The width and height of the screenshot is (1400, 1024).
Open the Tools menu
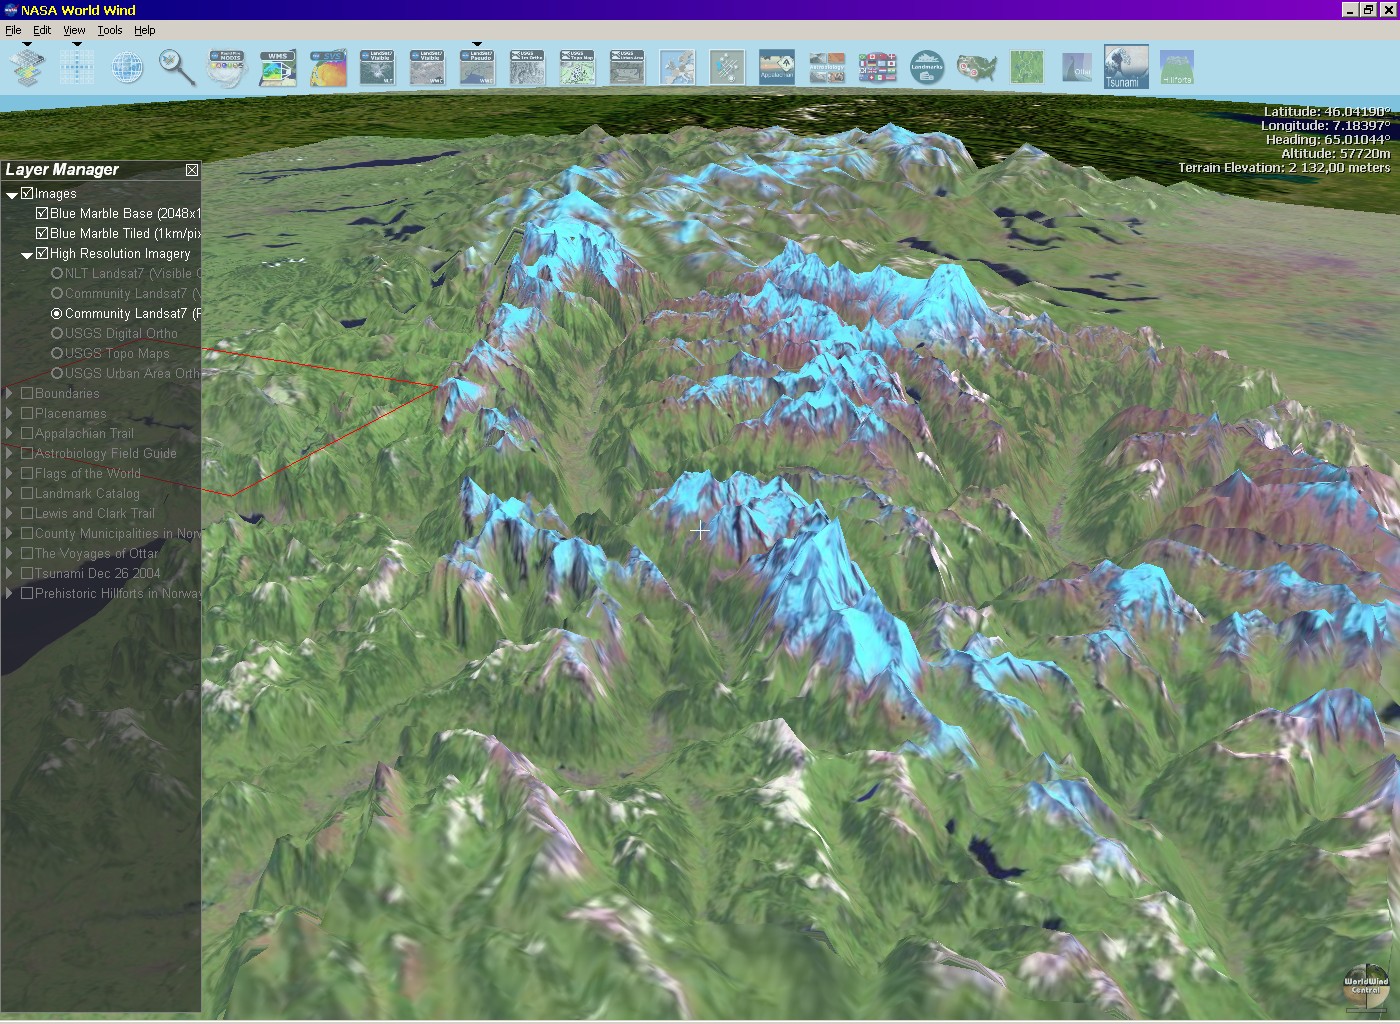pyautogui.click(x=110, y=30)
